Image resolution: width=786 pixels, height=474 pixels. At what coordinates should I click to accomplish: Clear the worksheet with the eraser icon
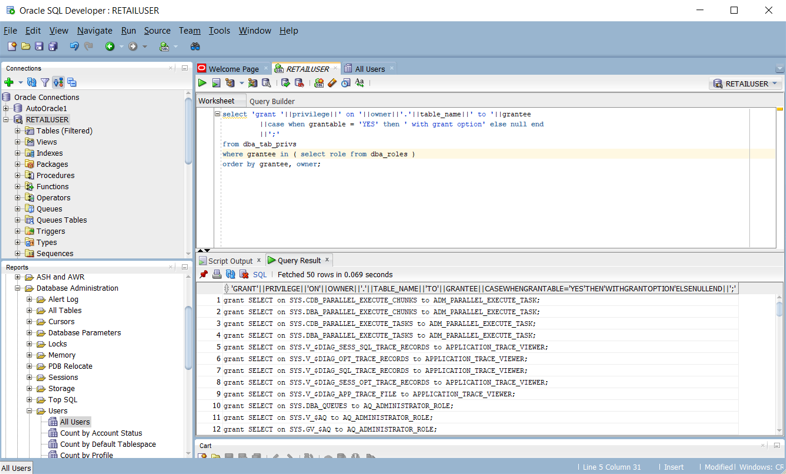[x=332, y=84]
